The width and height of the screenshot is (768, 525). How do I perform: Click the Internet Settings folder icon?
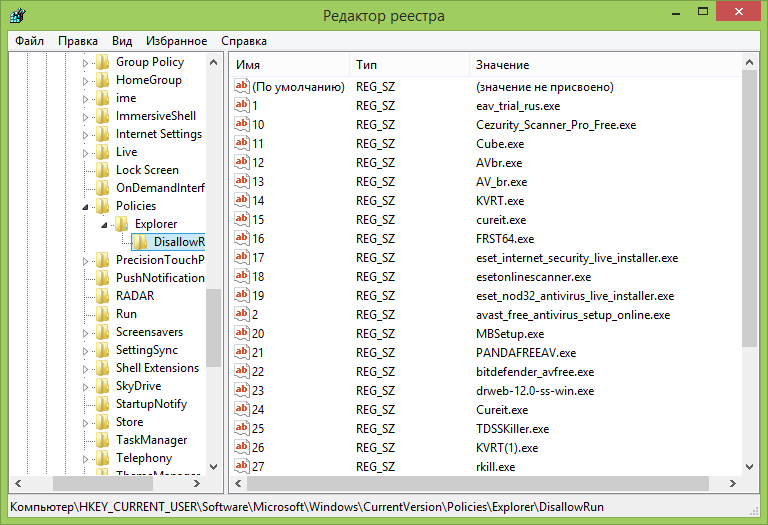[103, 134]
